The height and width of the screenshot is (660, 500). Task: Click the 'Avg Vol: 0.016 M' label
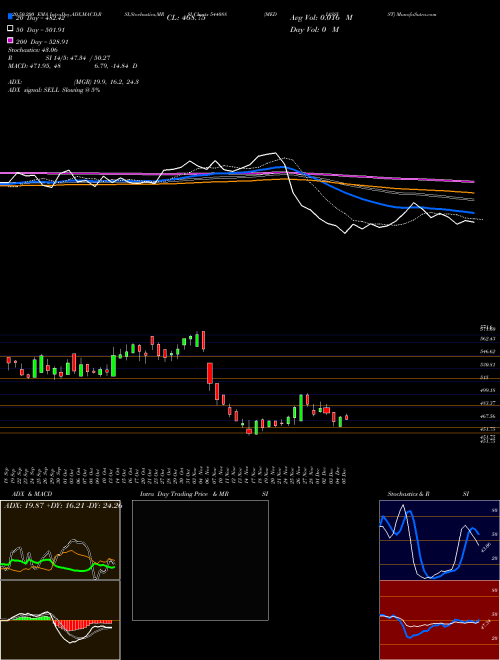point(321,18)
